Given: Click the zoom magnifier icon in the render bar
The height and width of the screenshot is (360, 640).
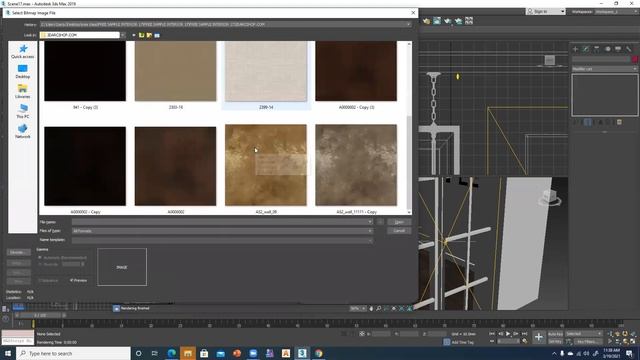Looking at the screenshot, I should click(379, 309).
